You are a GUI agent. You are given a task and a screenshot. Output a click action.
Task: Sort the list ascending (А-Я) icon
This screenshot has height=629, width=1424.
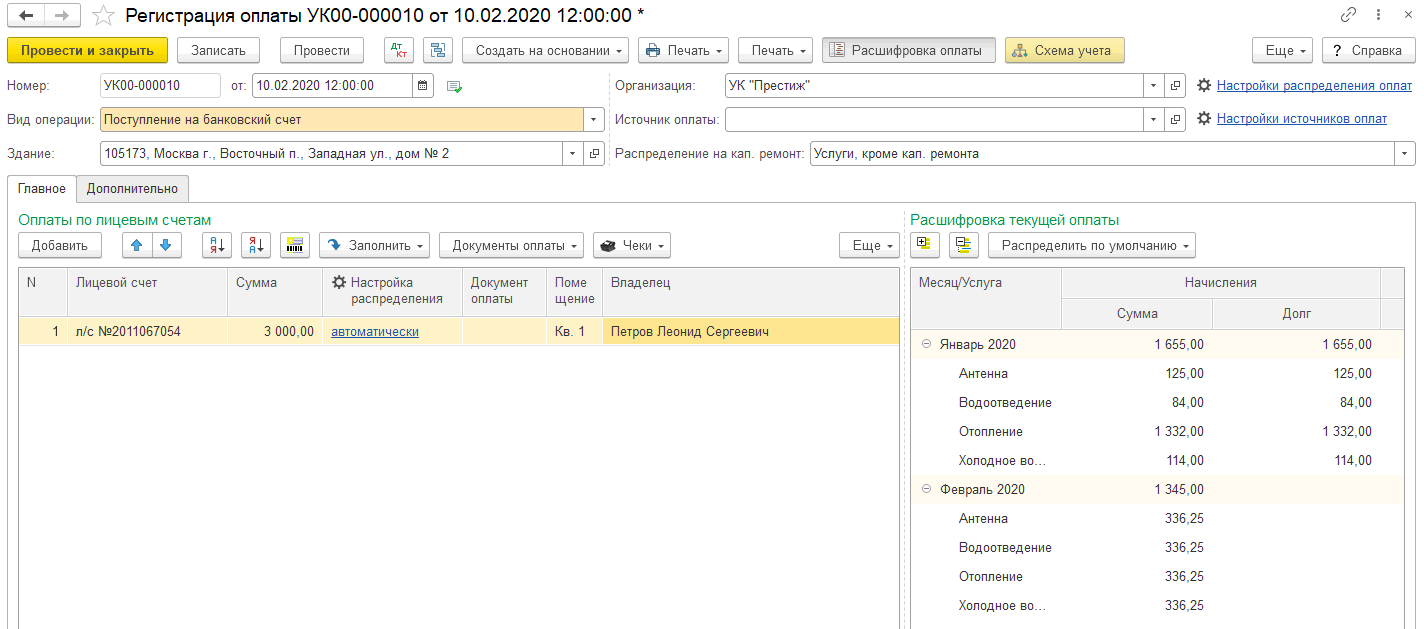click(x=217, y=245)
